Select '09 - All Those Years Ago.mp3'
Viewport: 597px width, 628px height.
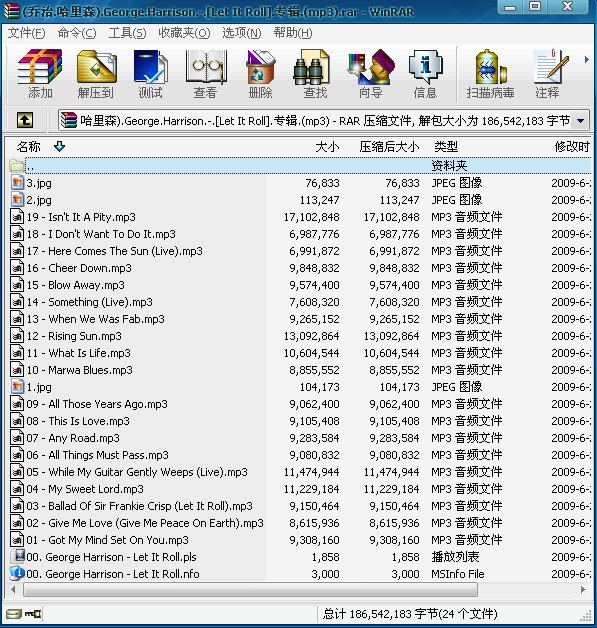tap(97, 404)
